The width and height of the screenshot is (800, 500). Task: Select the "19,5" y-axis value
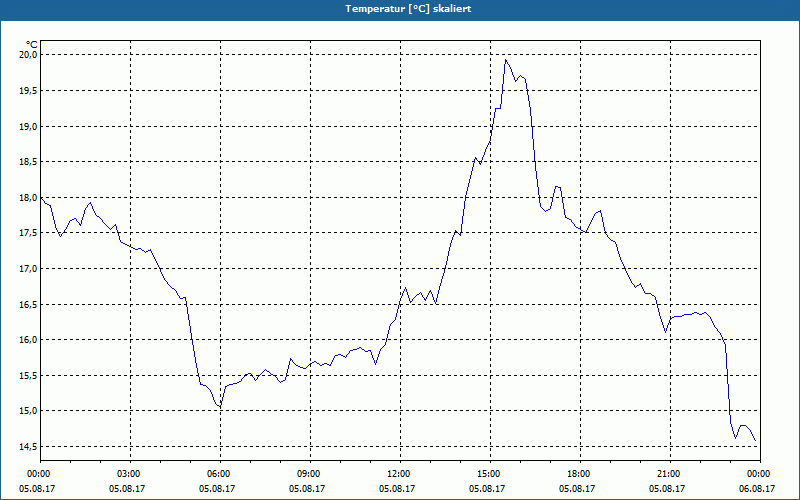(29, 90)
